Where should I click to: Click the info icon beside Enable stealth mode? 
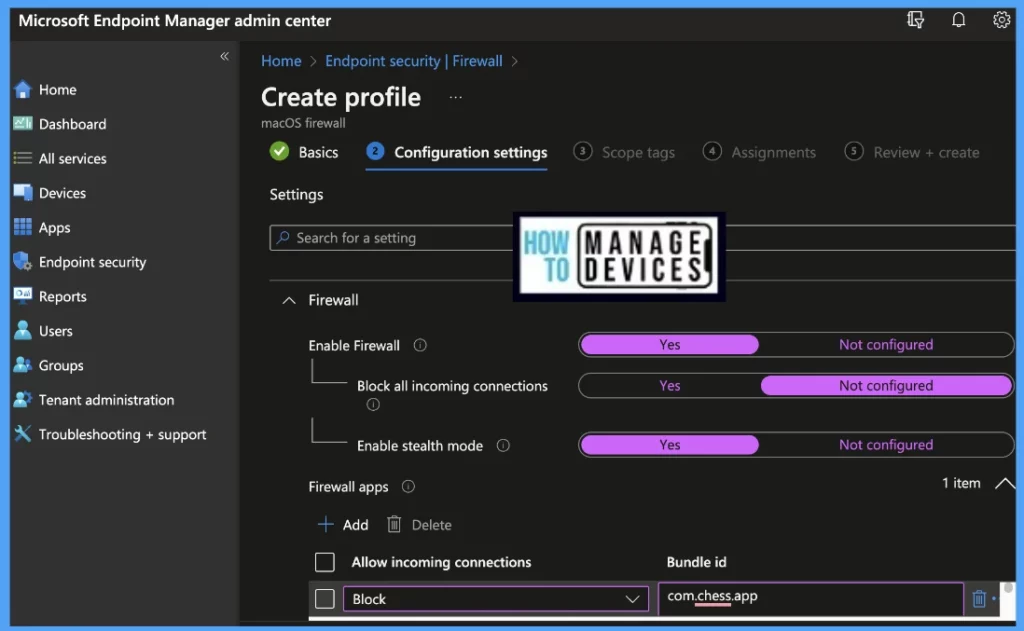tap(503, 446)
